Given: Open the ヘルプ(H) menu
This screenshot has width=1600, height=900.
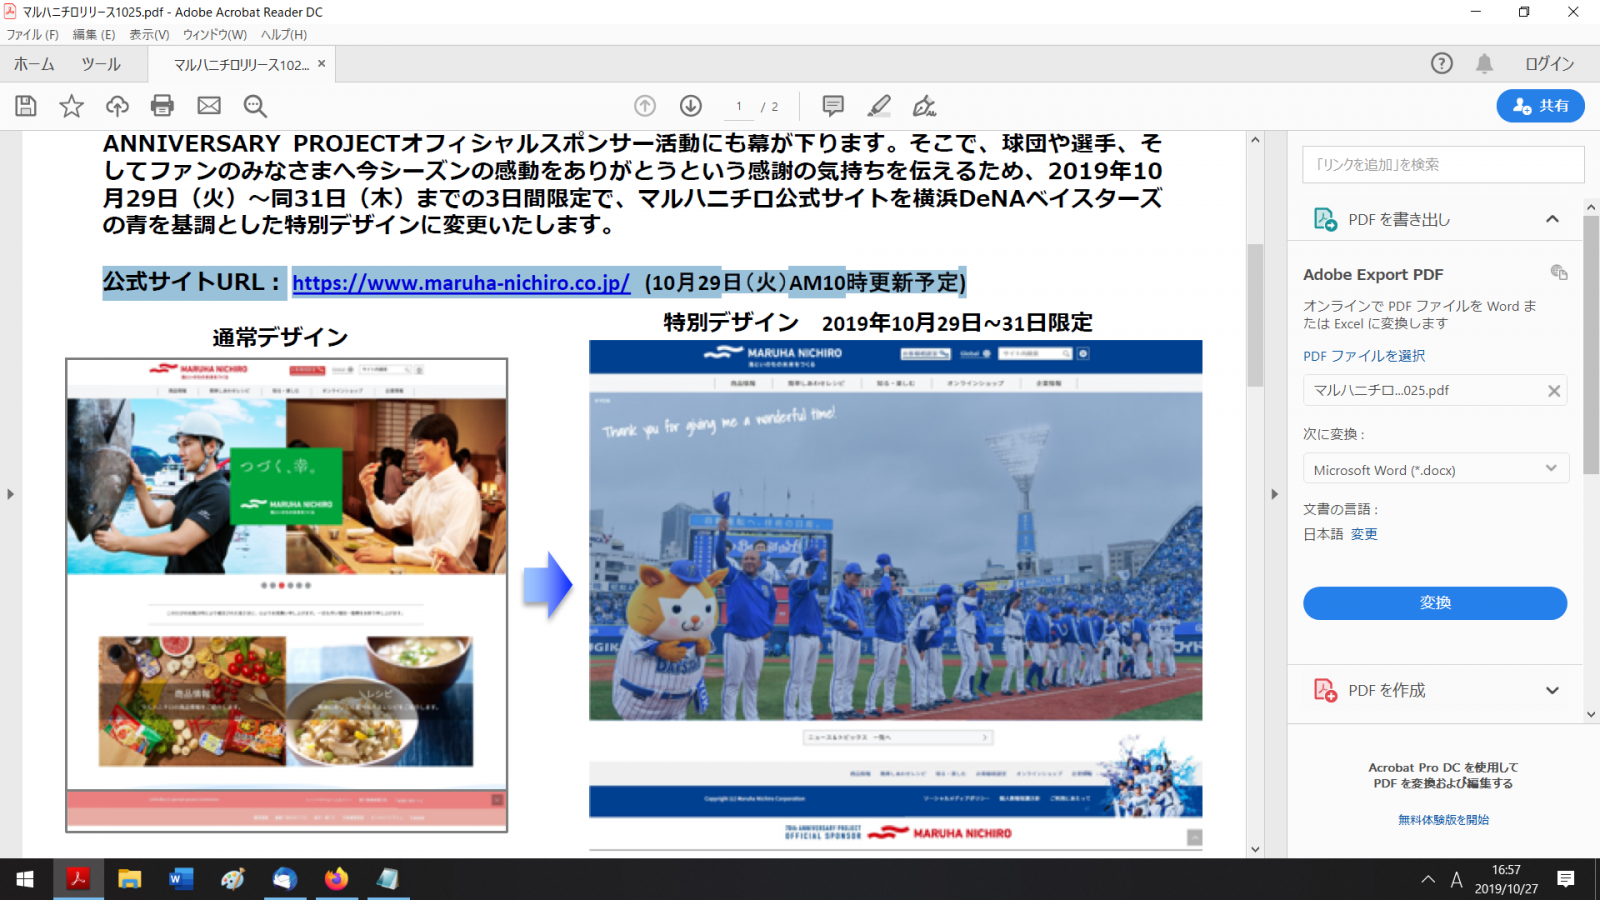Looking at the screenshot, I should (284, 34).
